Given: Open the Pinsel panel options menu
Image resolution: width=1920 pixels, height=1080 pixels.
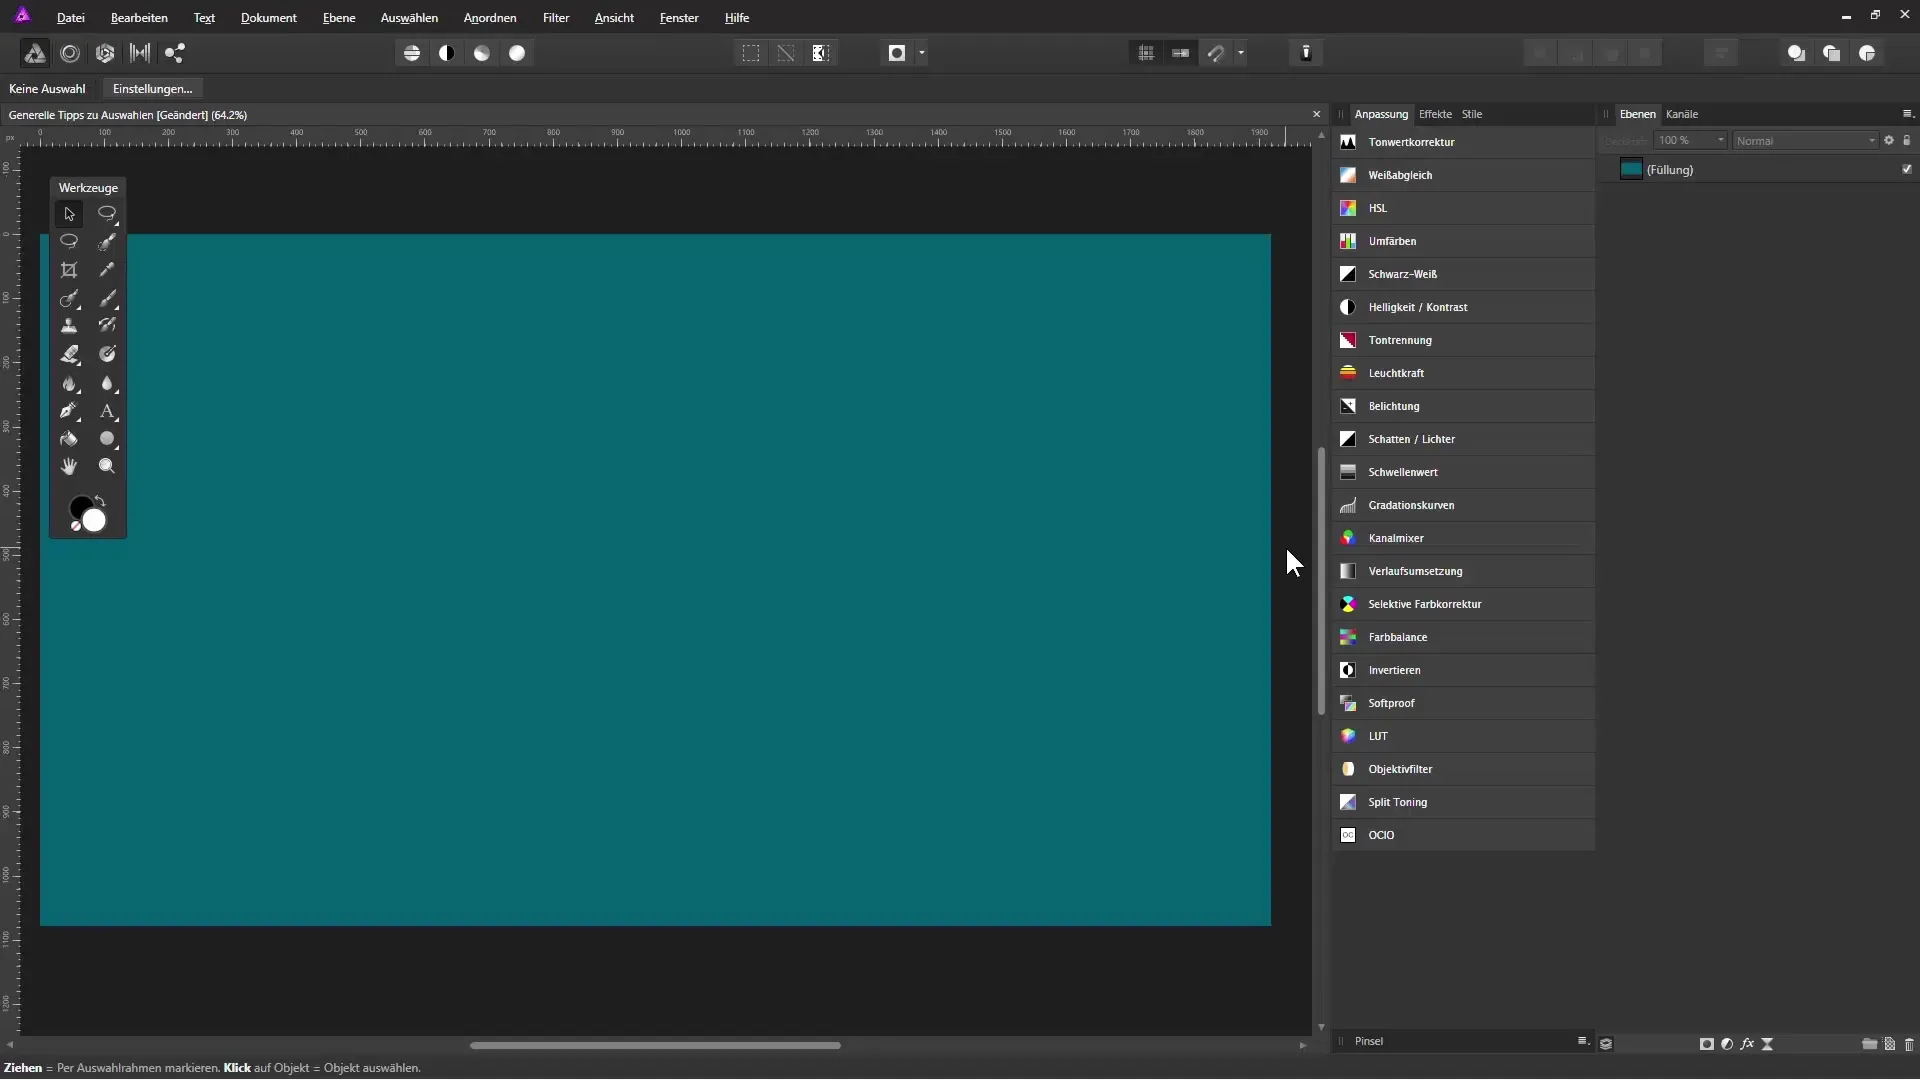Looking at the screenshot, I should [x=1583, y=1041].
